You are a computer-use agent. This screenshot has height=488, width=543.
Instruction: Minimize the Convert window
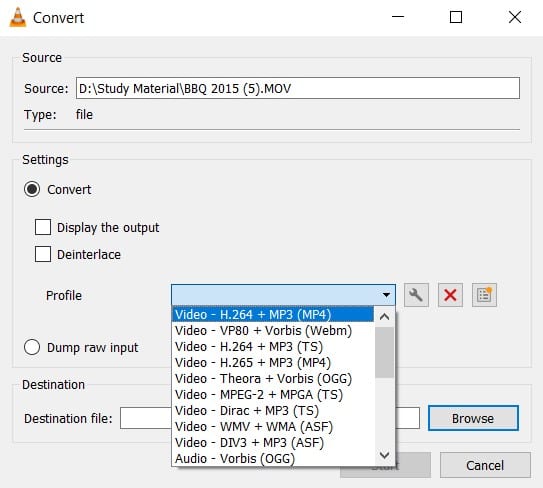click(x=398, y=17)
